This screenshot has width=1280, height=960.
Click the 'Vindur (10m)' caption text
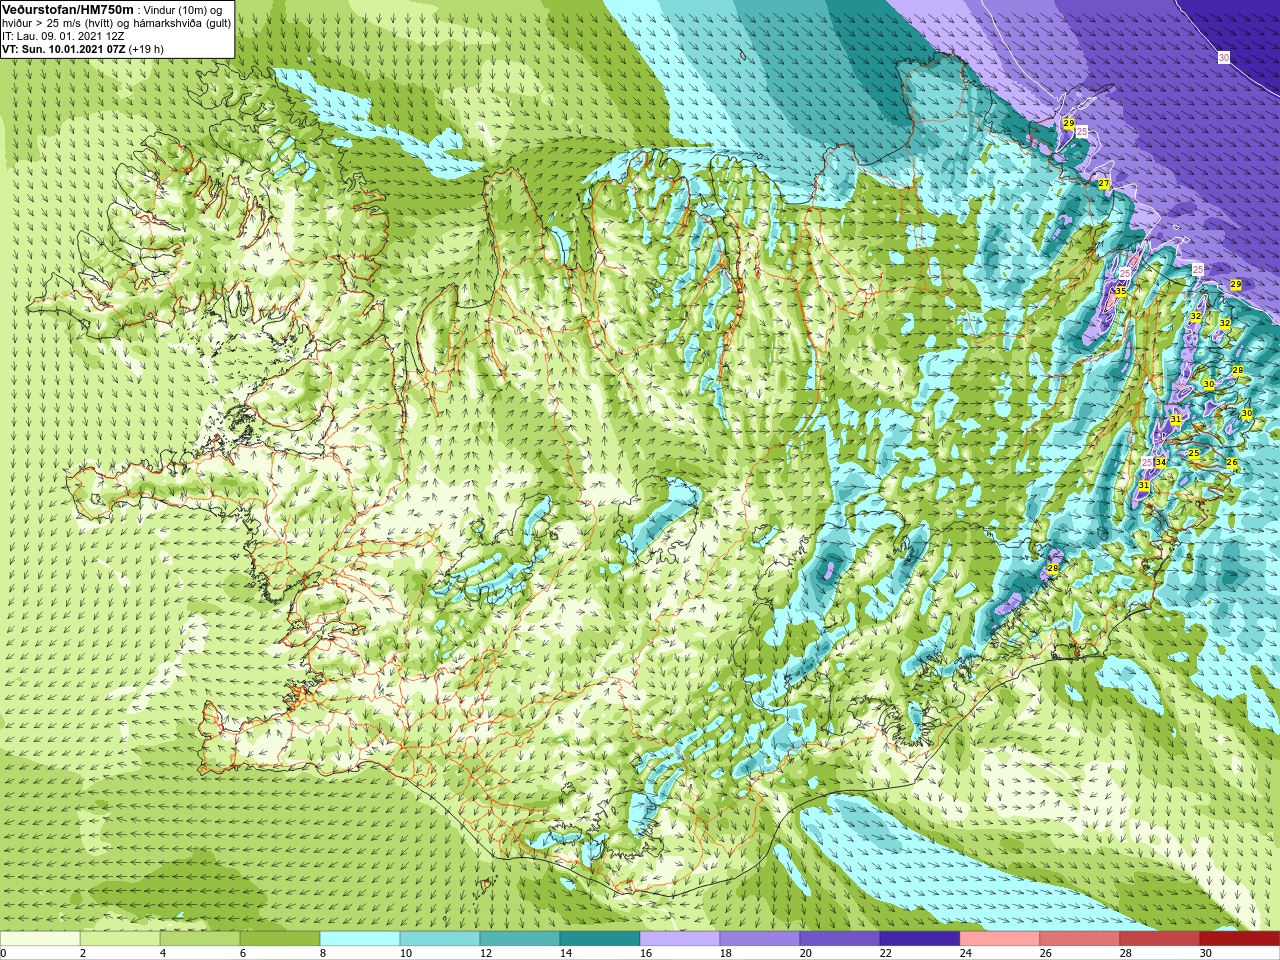[176, 10]
